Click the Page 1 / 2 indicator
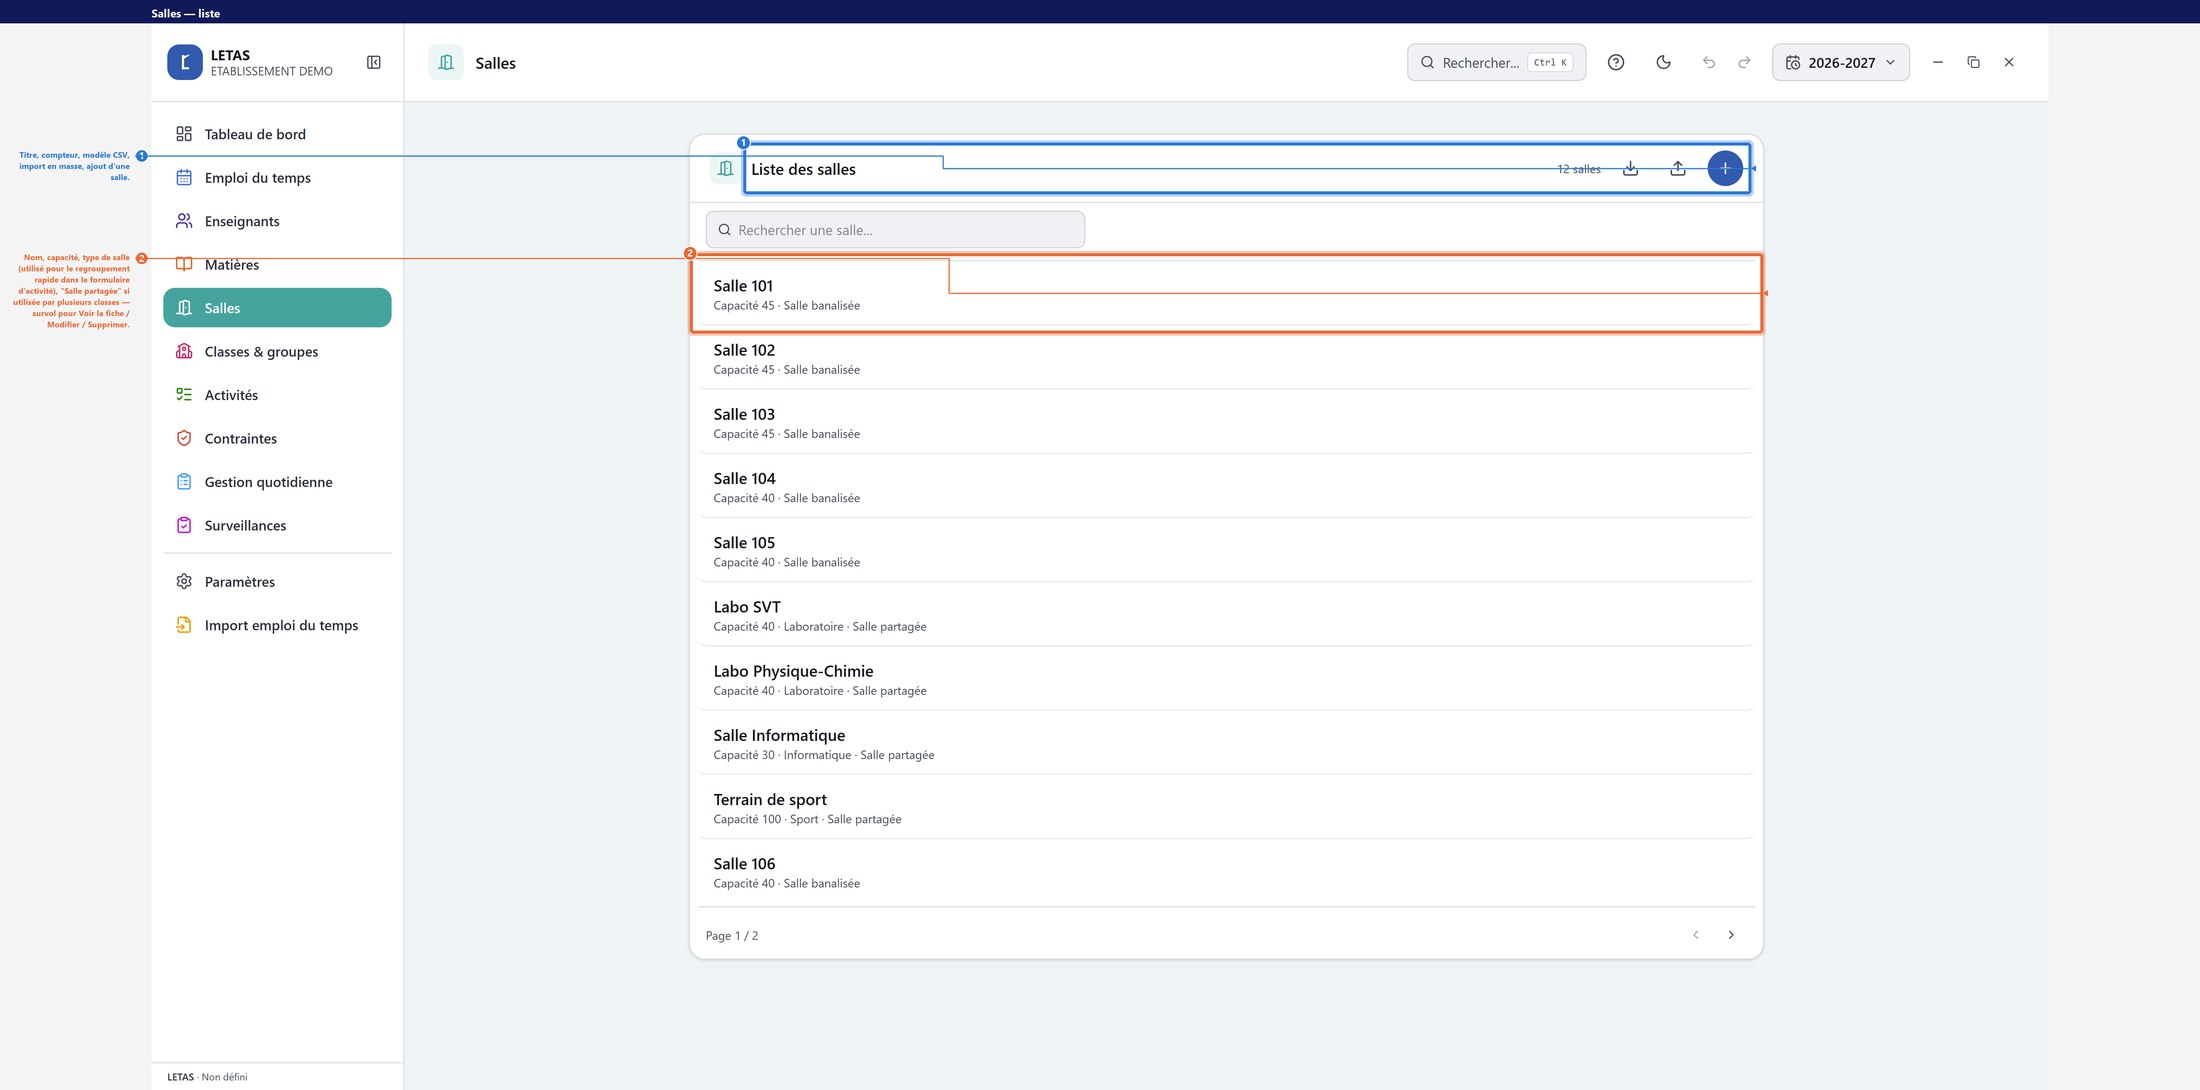The width and height of the screenshot is (2200, 1090). click(x=732, y=936)
